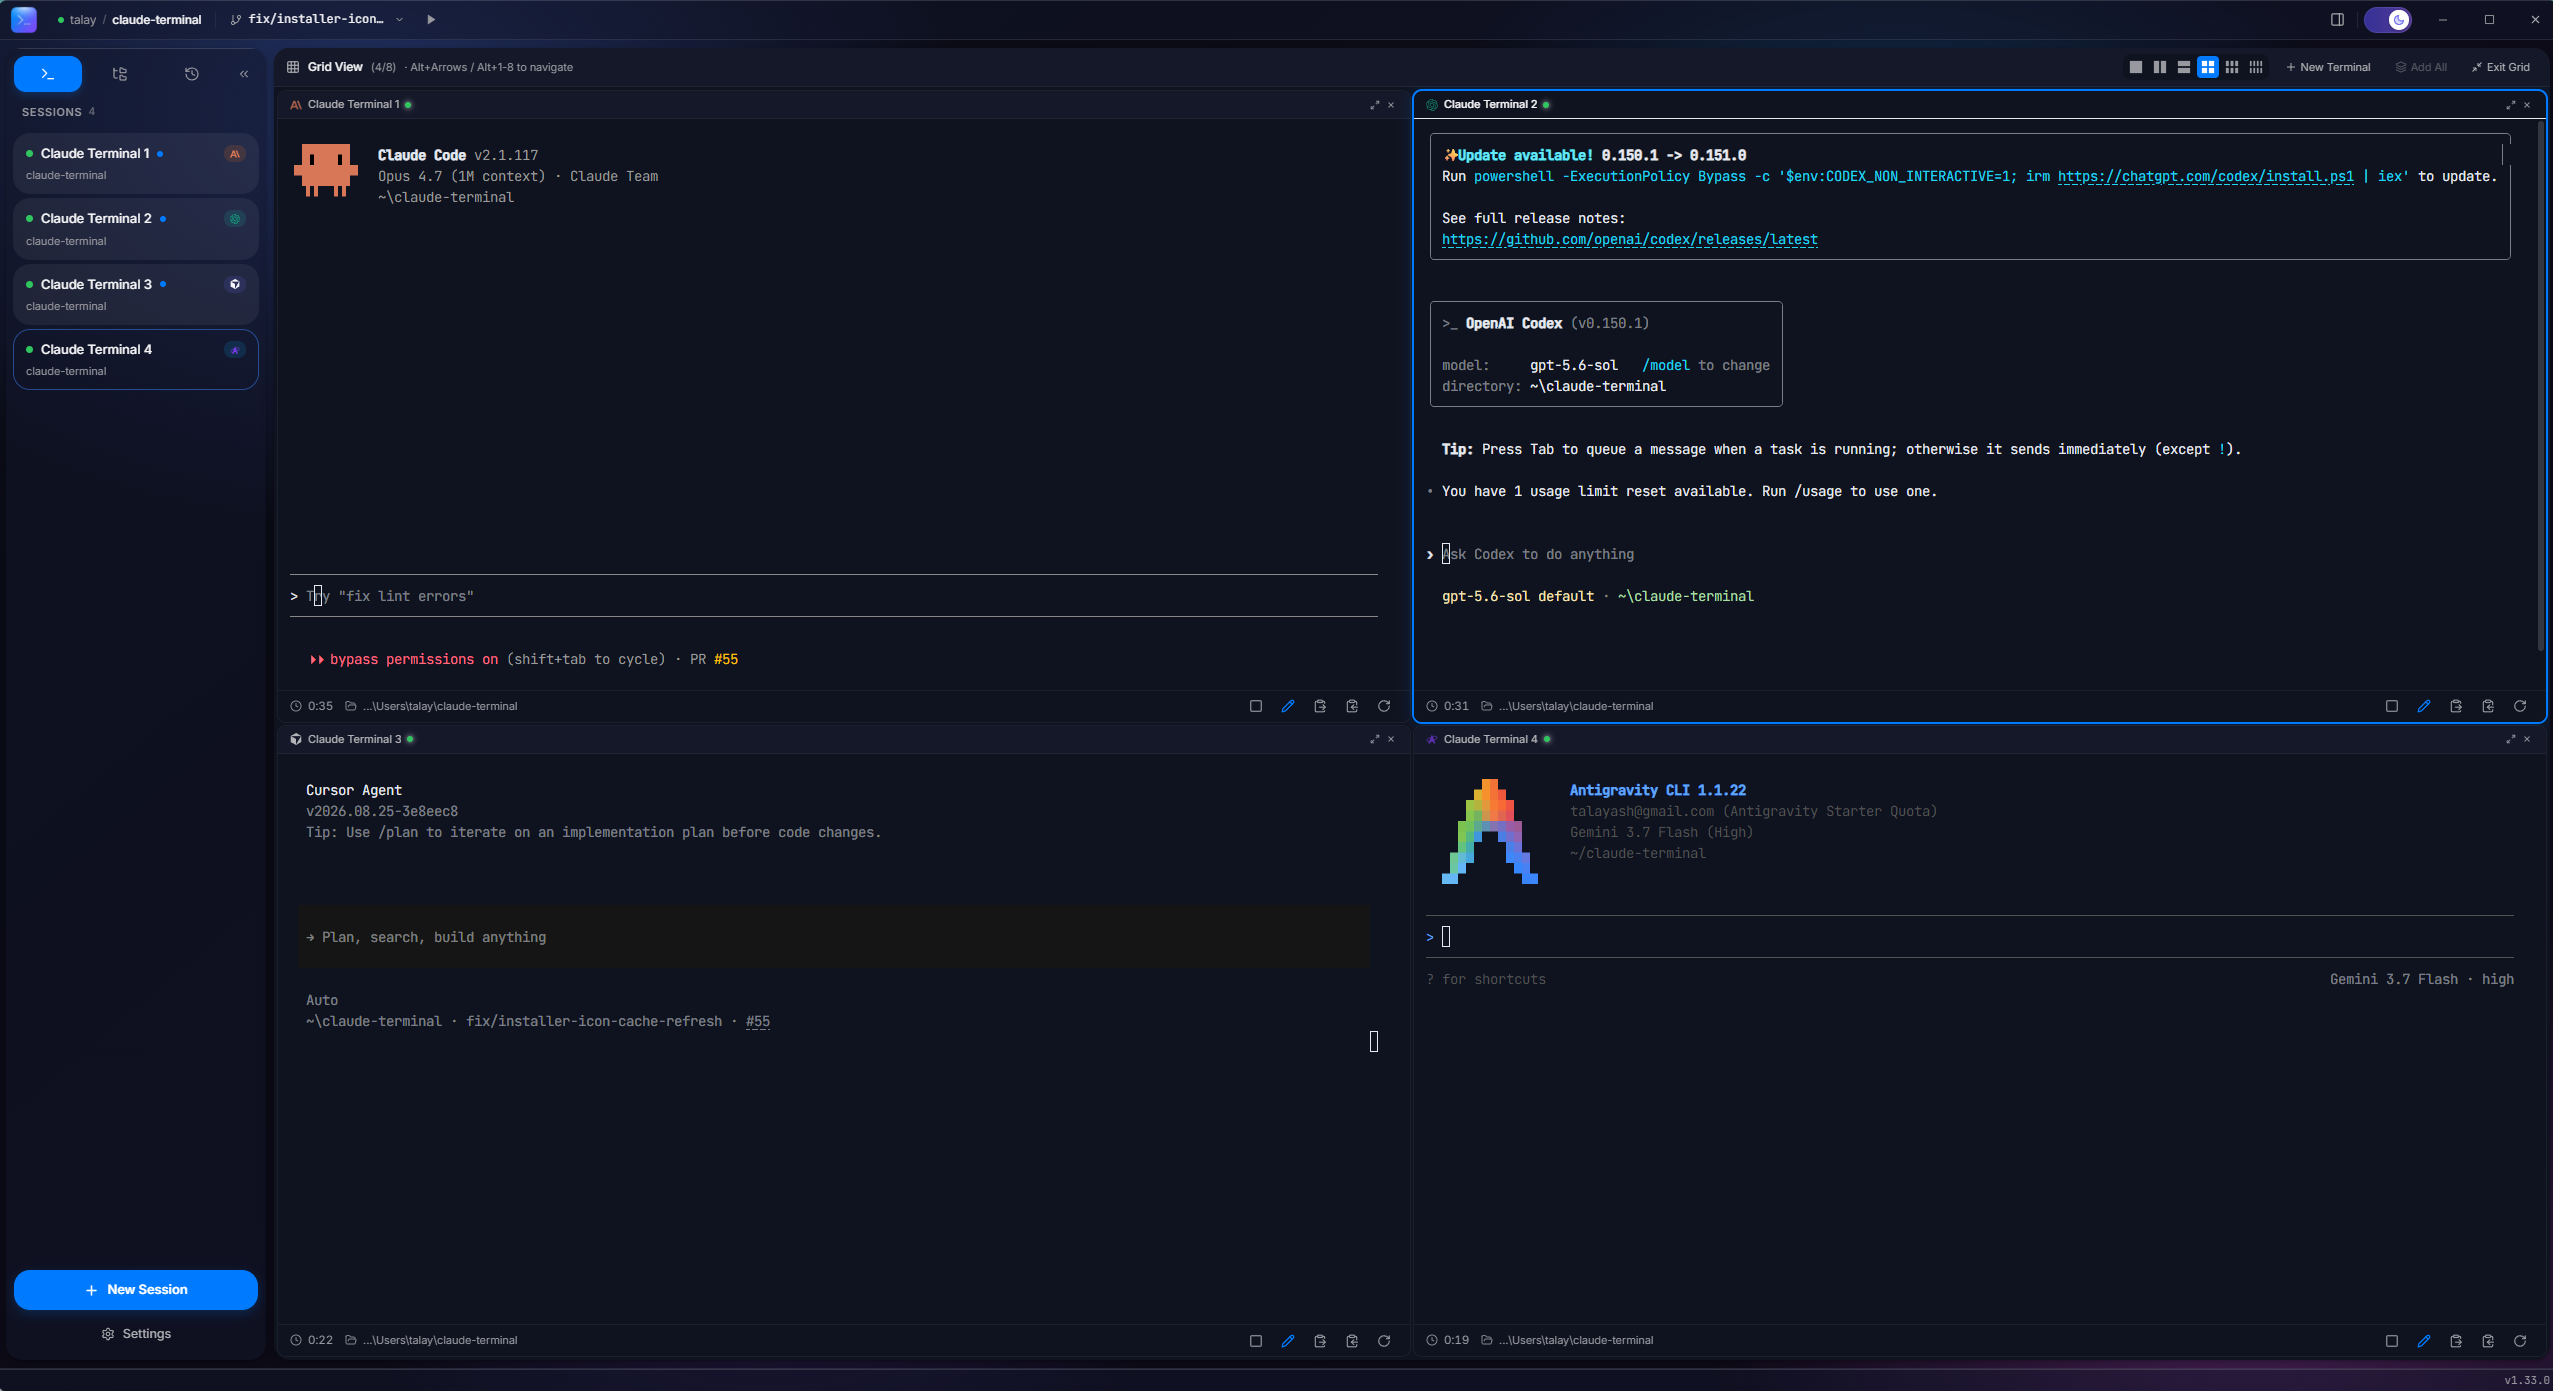This screenshot has width=2553, height=1391.
Task: Click the blue pencil icon in Claude Terminal 4 footer
Action: [x=2424, y=1341]
